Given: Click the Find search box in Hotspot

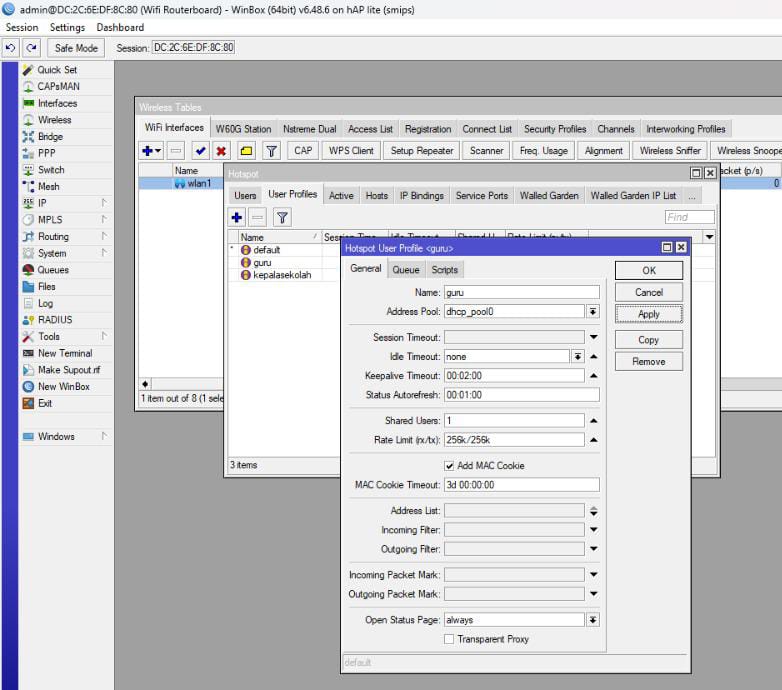Looking at the screenshot, I should click(689, 217).
